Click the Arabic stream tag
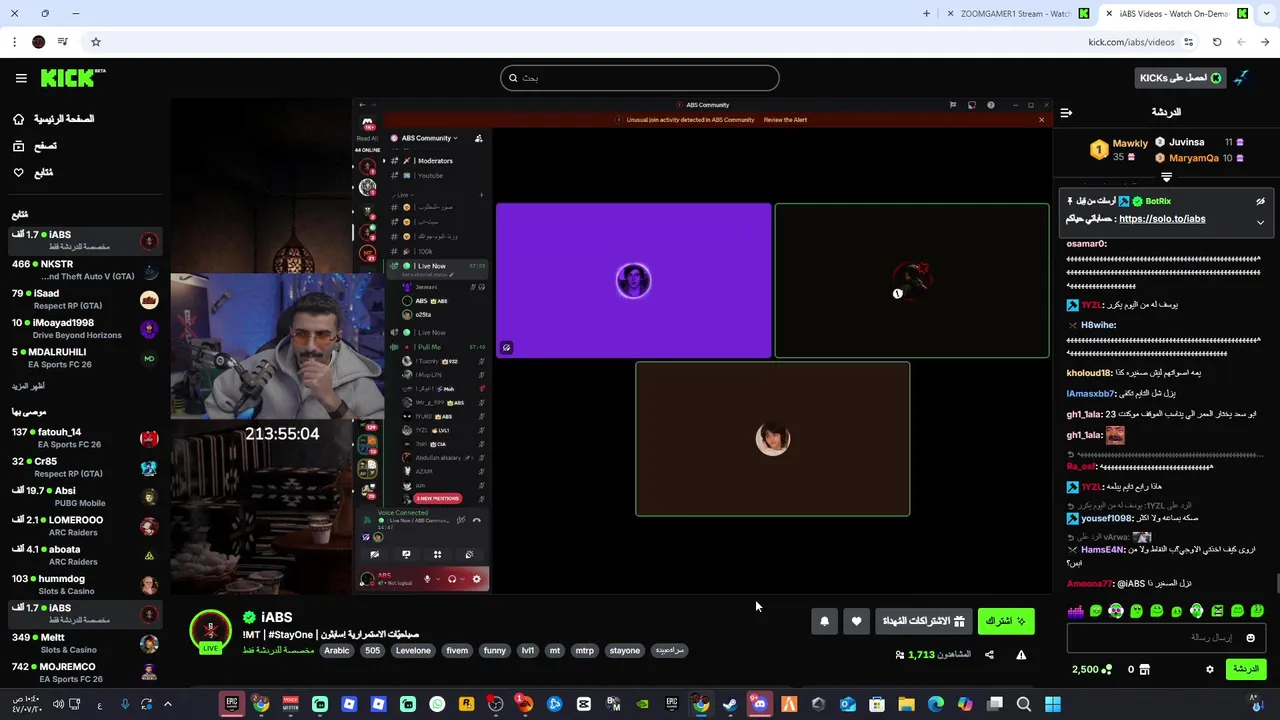Screen dimensions: 1280x720 pyautogui.click(x=337, y=651)
